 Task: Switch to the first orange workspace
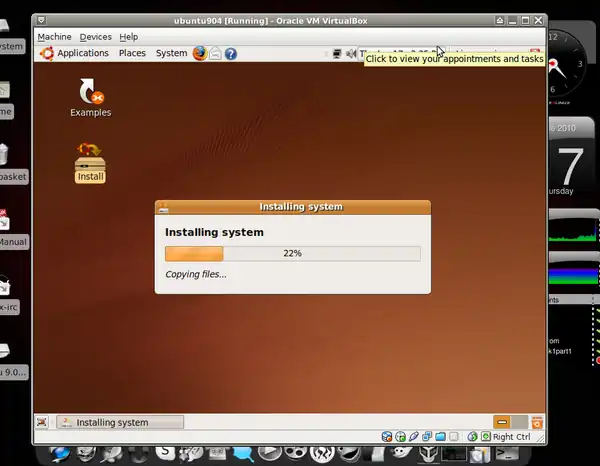pyautogui.click(x=502, y=422)
